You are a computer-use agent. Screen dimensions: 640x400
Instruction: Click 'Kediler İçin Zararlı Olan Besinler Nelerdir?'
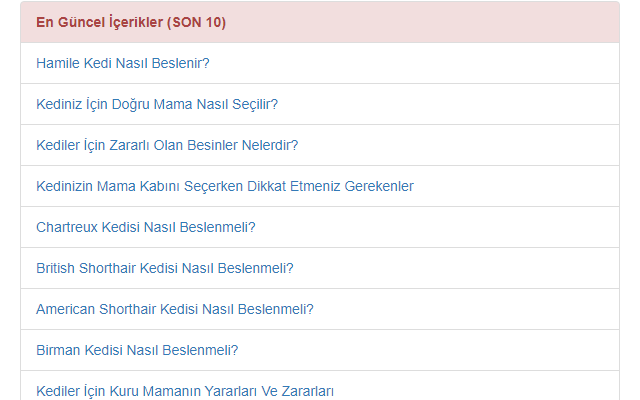[167, 145]
